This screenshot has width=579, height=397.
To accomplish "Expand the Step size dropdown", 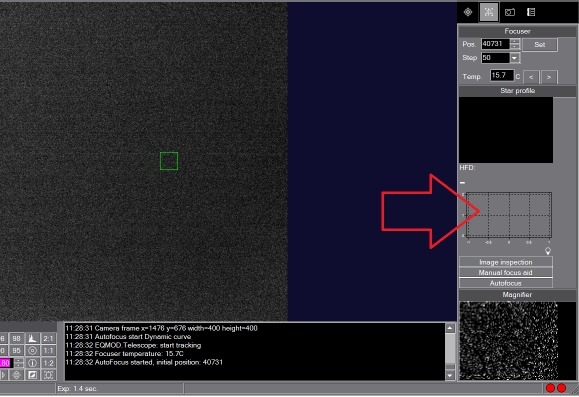I will click(515, 58).
